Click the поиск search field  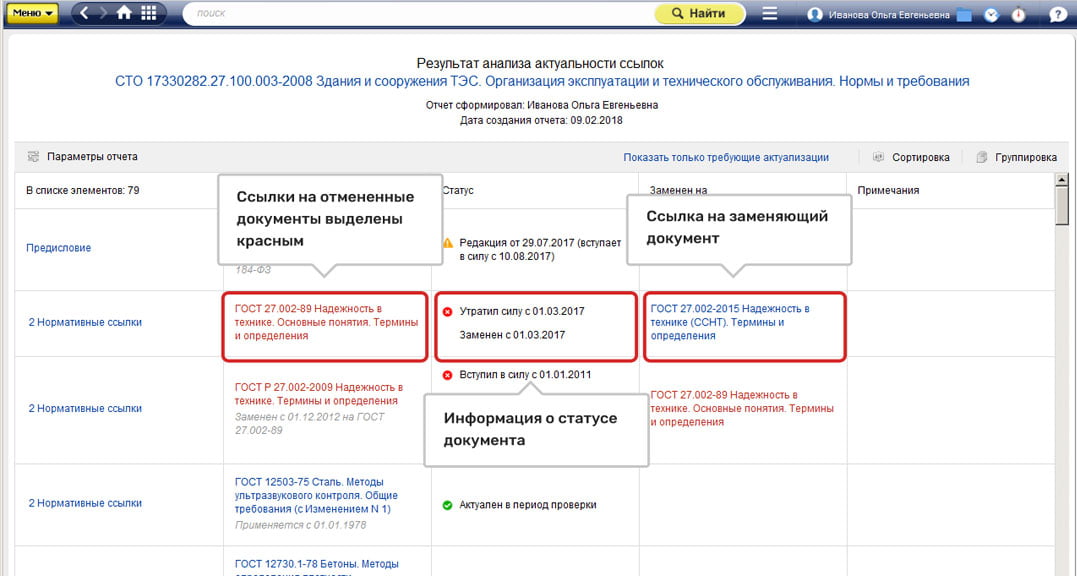coord(418,13)
